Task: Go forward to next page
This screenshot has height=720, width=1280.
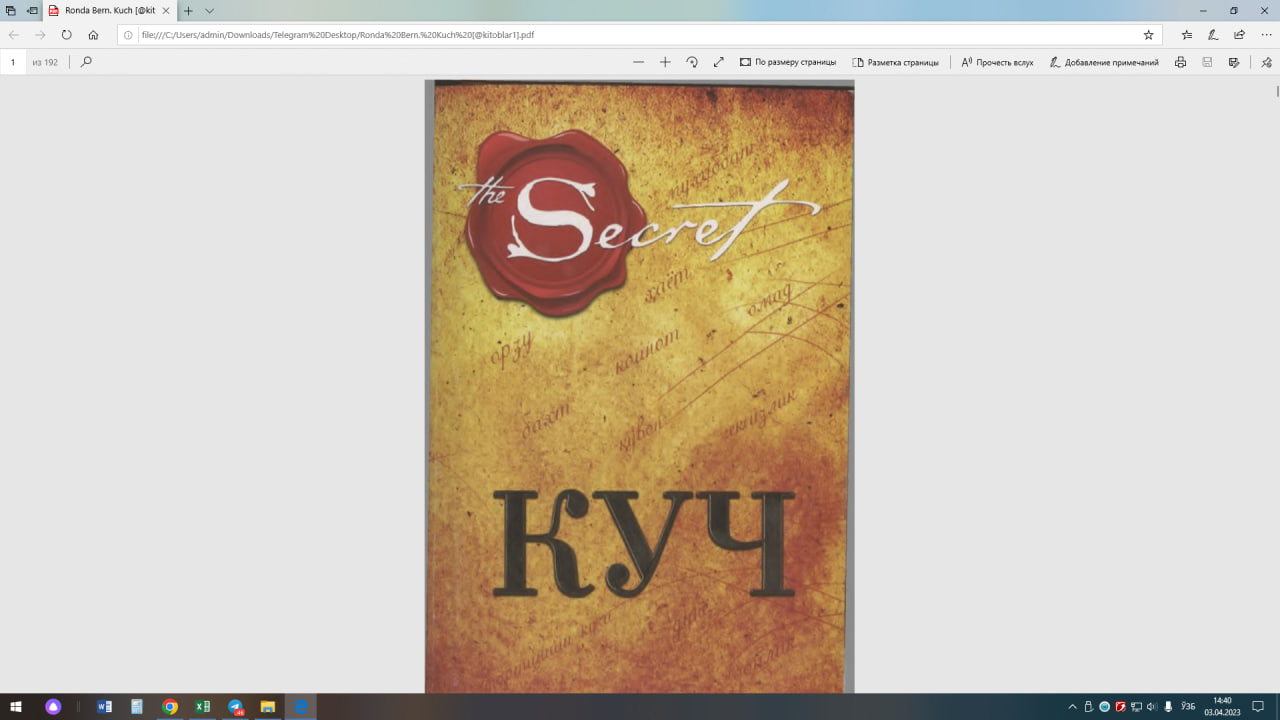Action: point(40,34)
